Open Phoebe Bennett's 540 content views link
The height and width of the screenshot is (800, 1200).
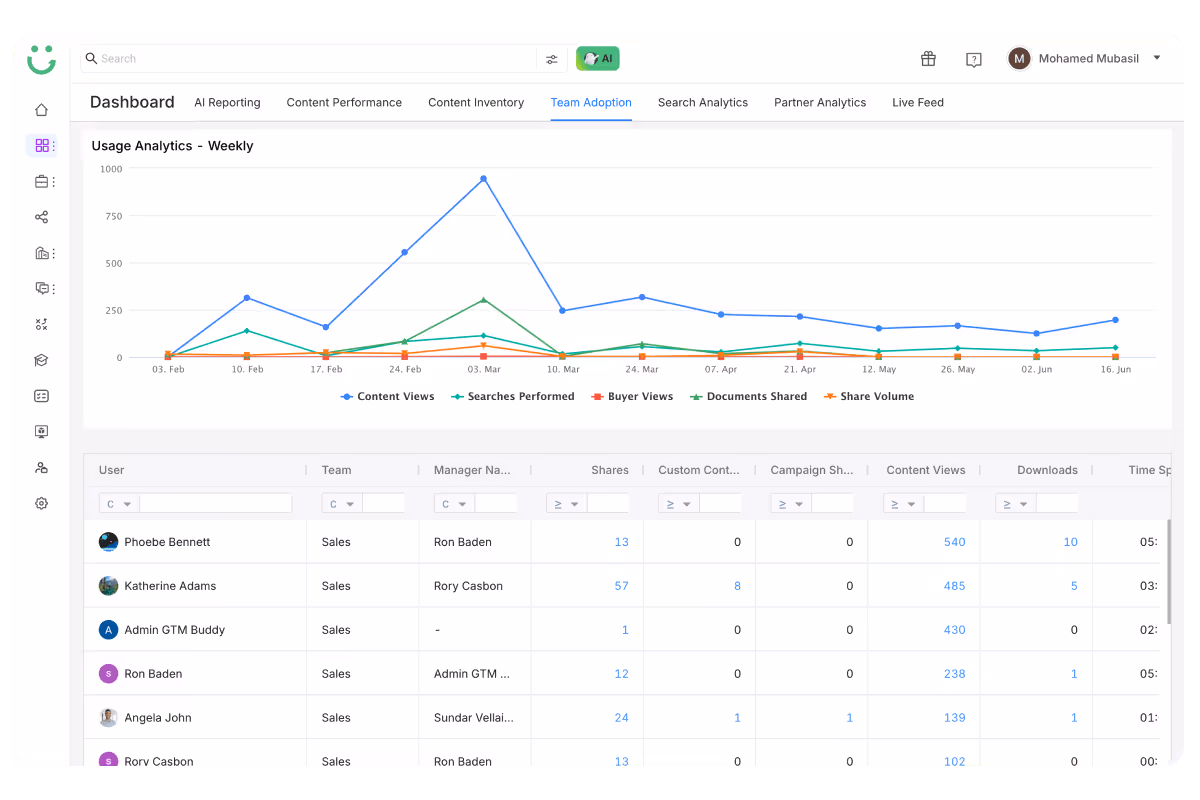tap(955, 542)
